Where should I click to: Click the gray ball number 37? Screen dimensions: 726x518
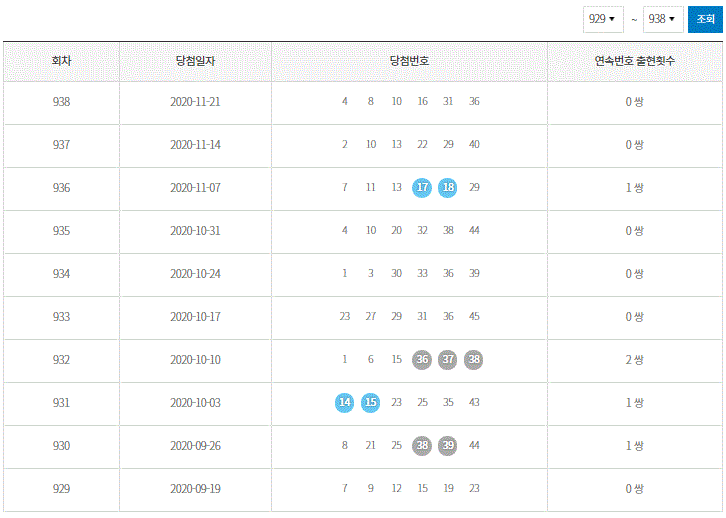448,360
